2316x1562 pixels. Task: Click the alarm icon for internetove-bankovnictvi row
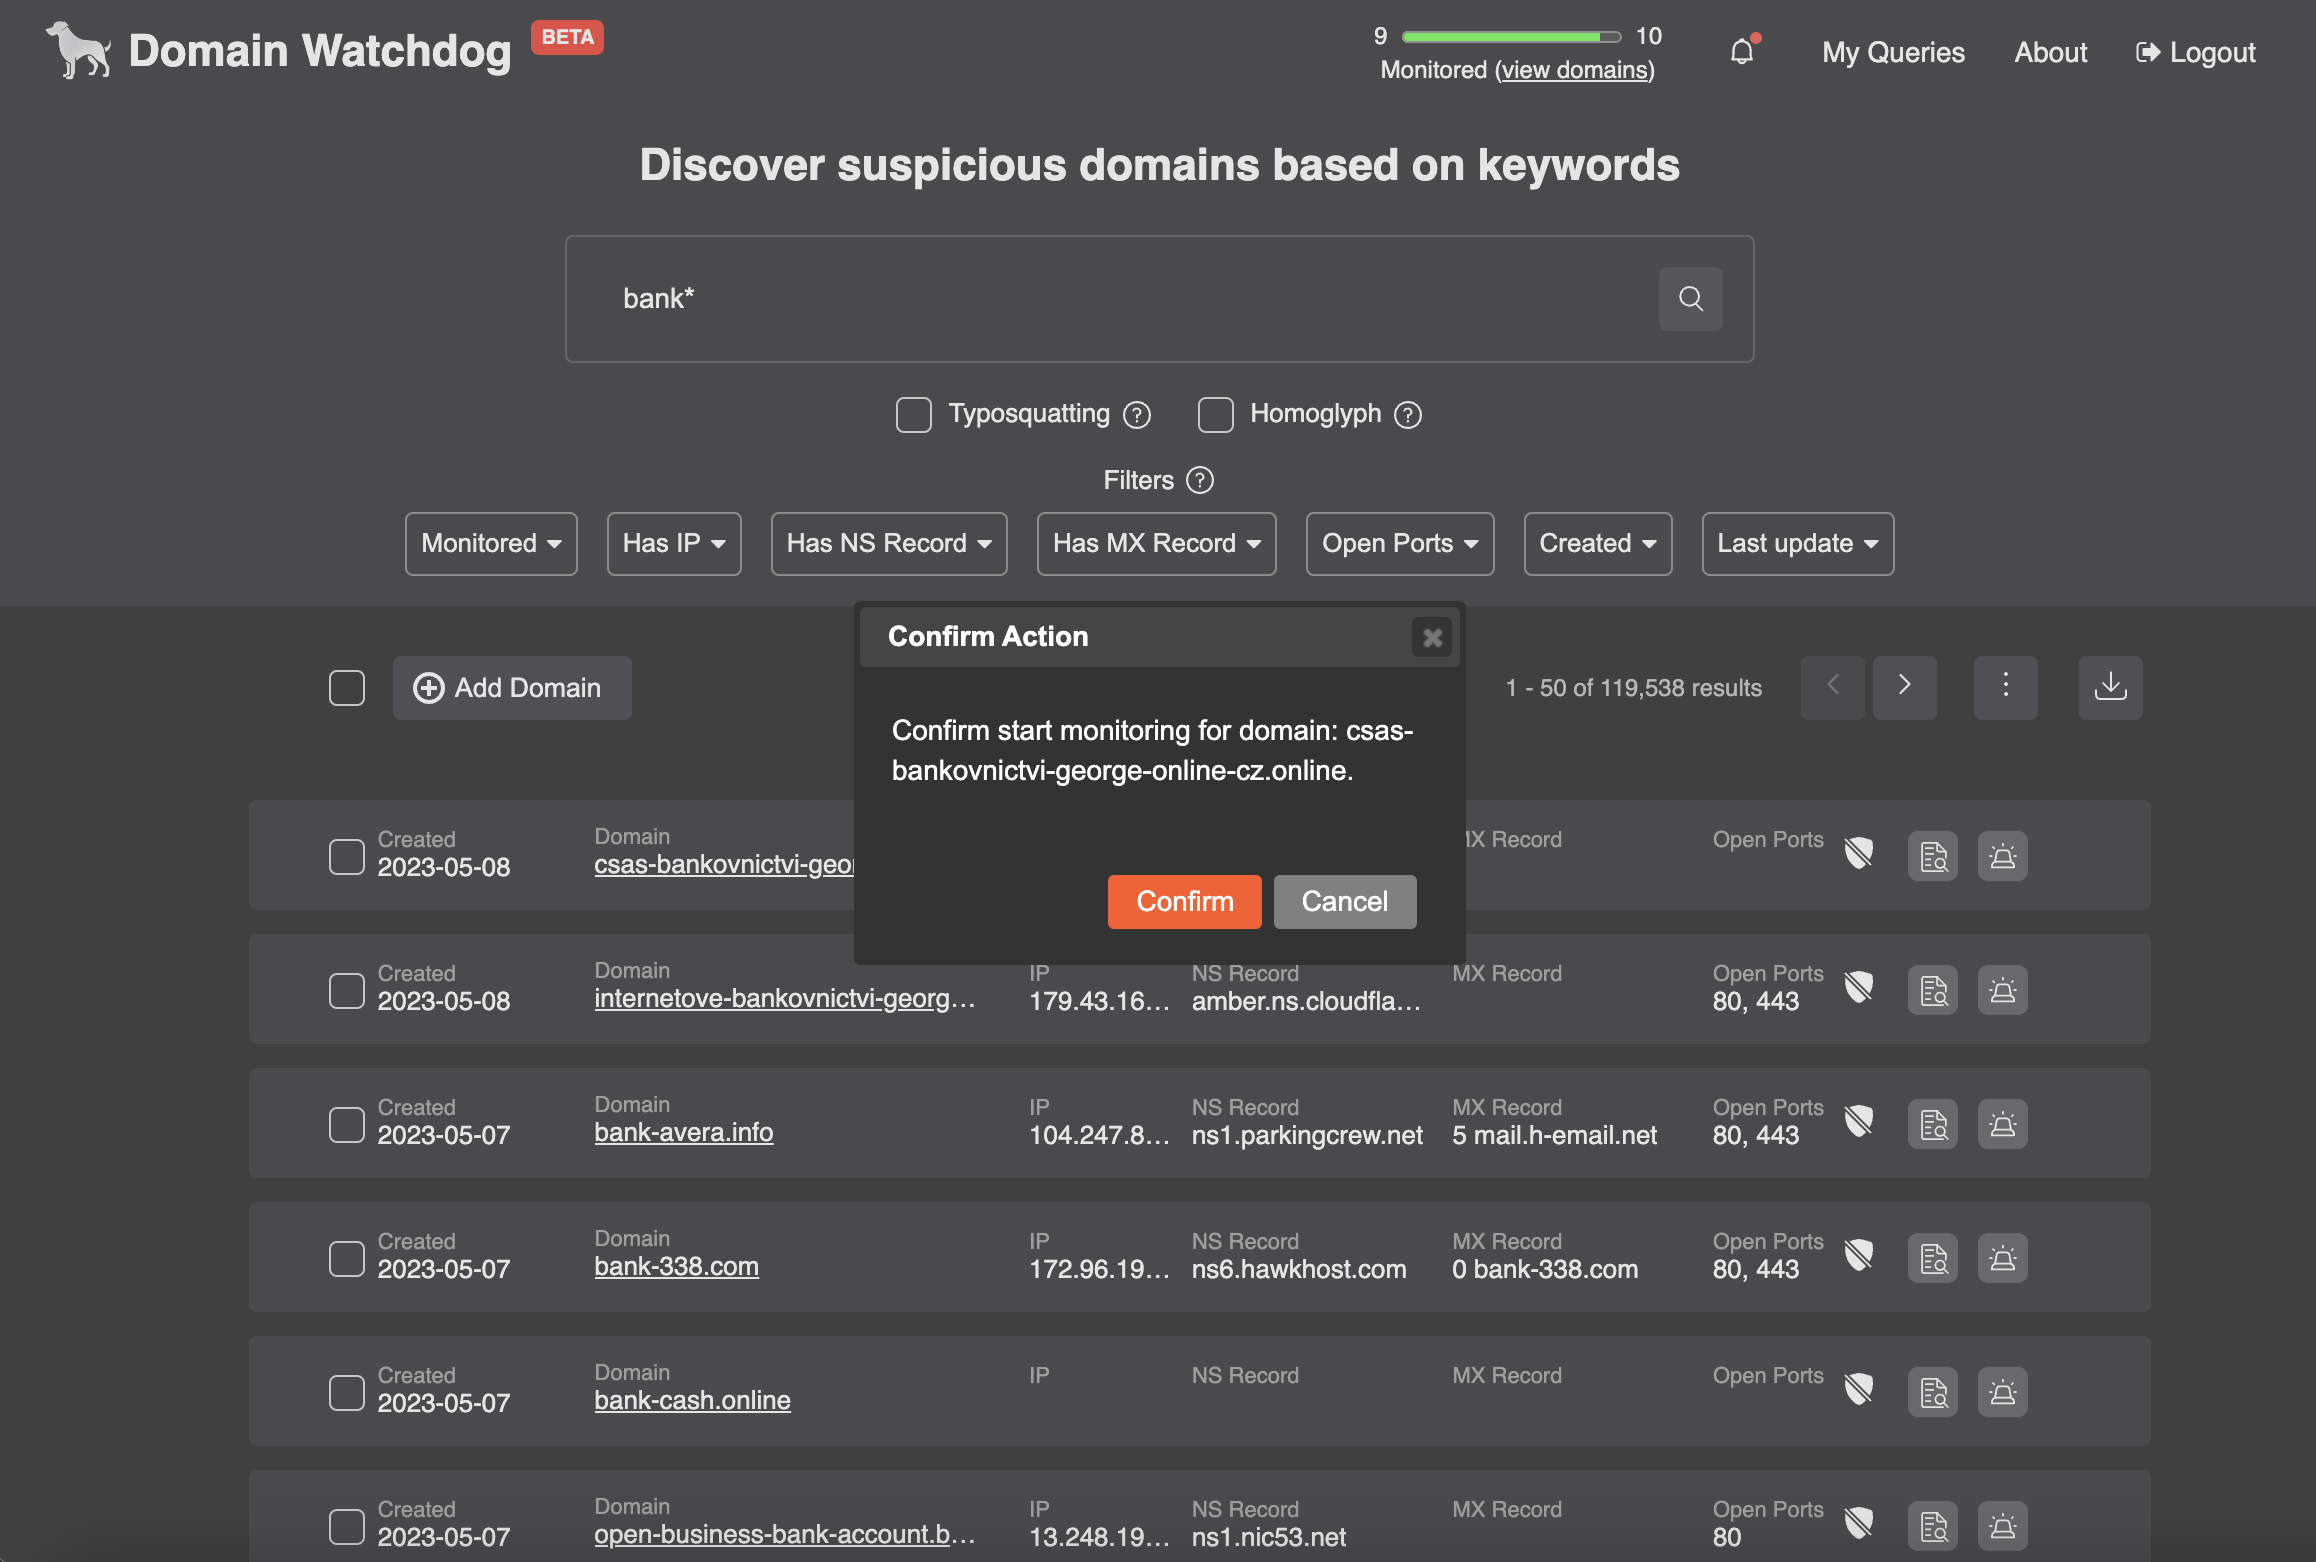coord(2003,990)
